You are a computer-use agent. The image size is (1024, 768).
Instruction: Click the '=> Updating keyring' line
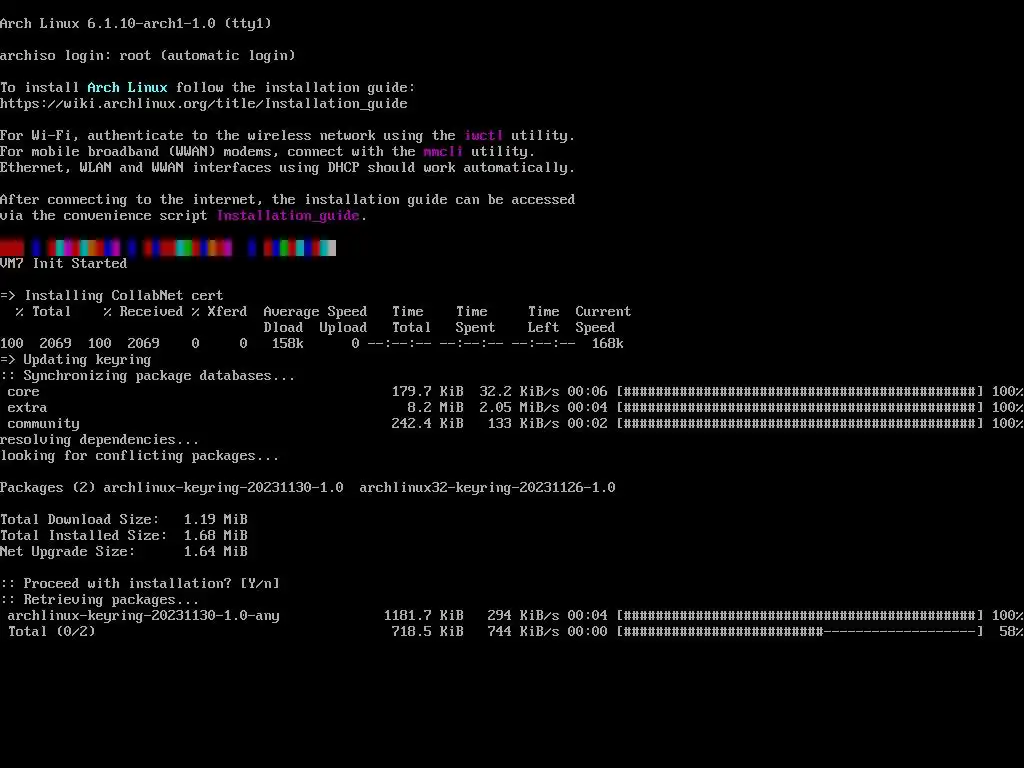pyautogui.click(x=76, y=360)
